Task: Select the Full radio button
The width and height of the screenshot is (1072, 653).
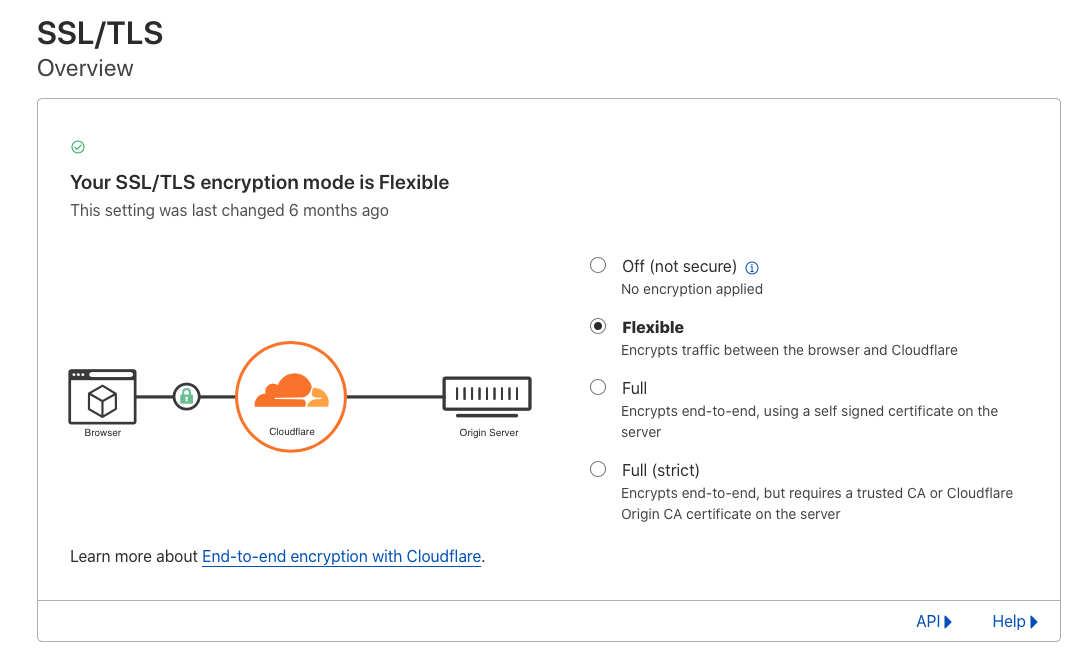Action: (x=598, y=387)
